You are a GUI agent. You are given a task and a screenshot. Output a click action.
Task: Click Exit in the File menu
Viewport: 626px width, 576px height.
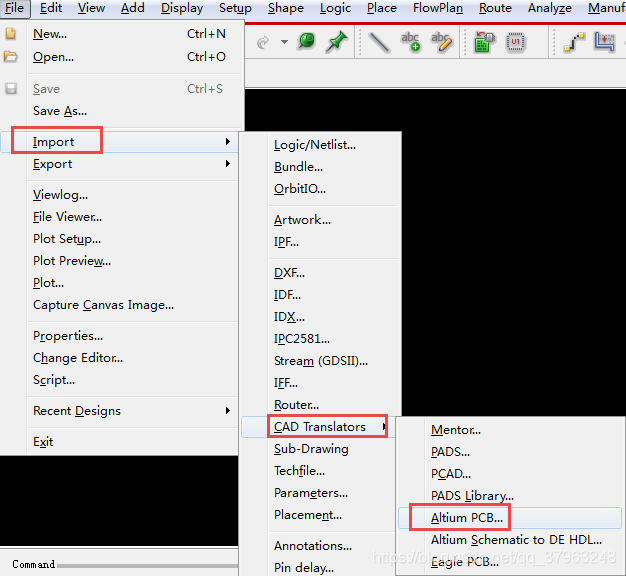tap(43, 442)
